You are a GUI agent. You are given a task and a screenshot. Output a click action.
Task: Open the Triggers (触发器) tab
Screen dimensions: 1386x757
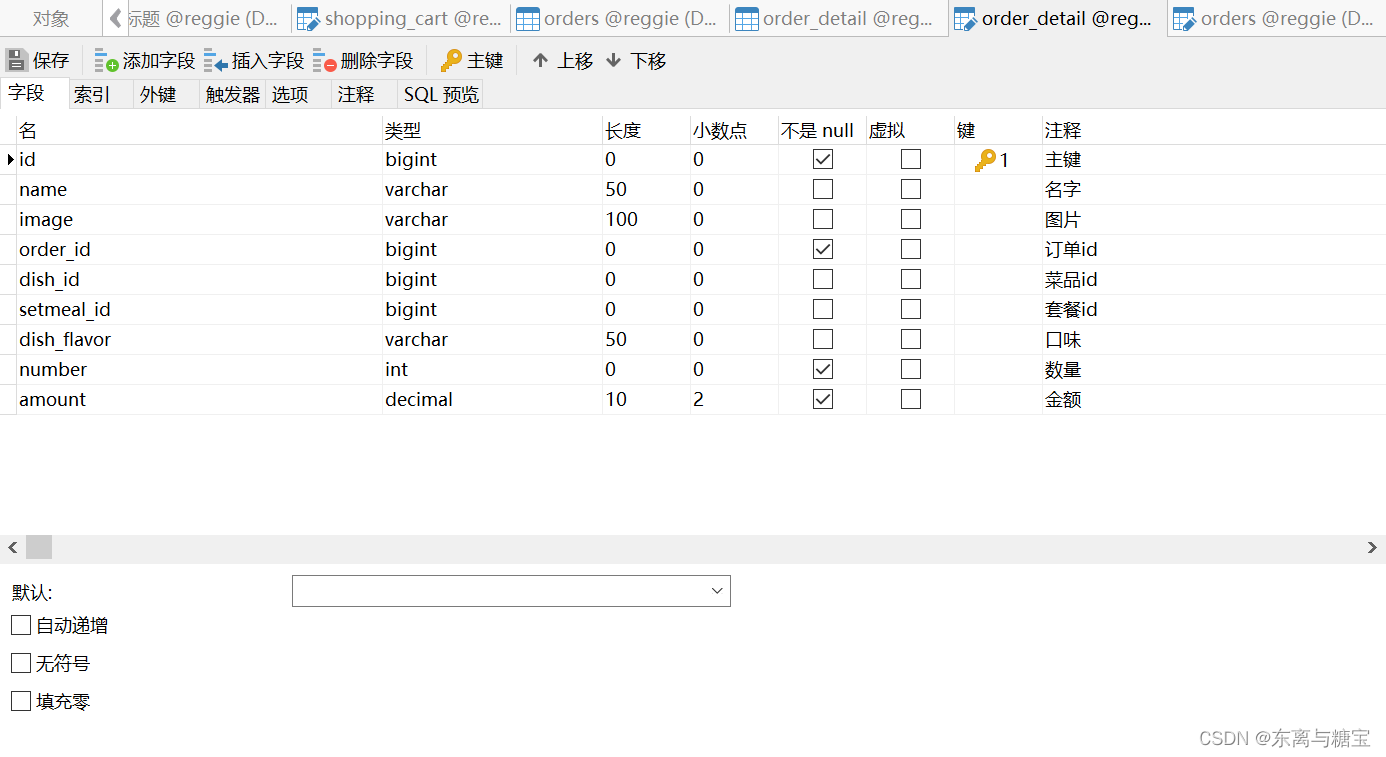[x=233, y=94]
